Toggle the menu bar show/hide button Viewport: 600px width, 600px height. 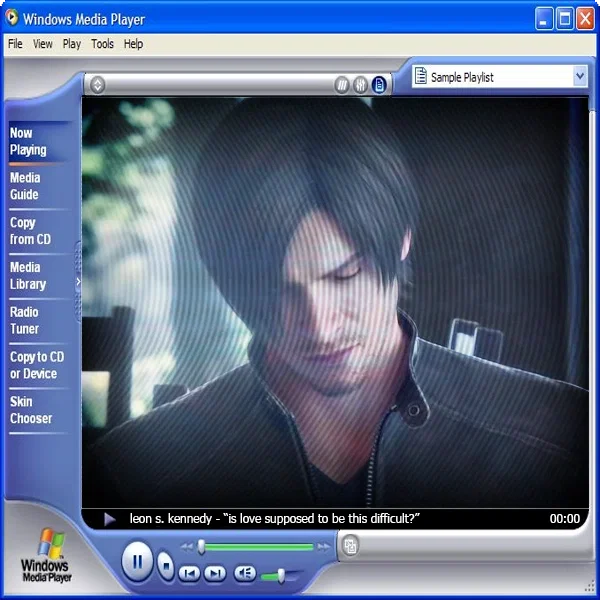pyautogui.click(x=98, y=85)
